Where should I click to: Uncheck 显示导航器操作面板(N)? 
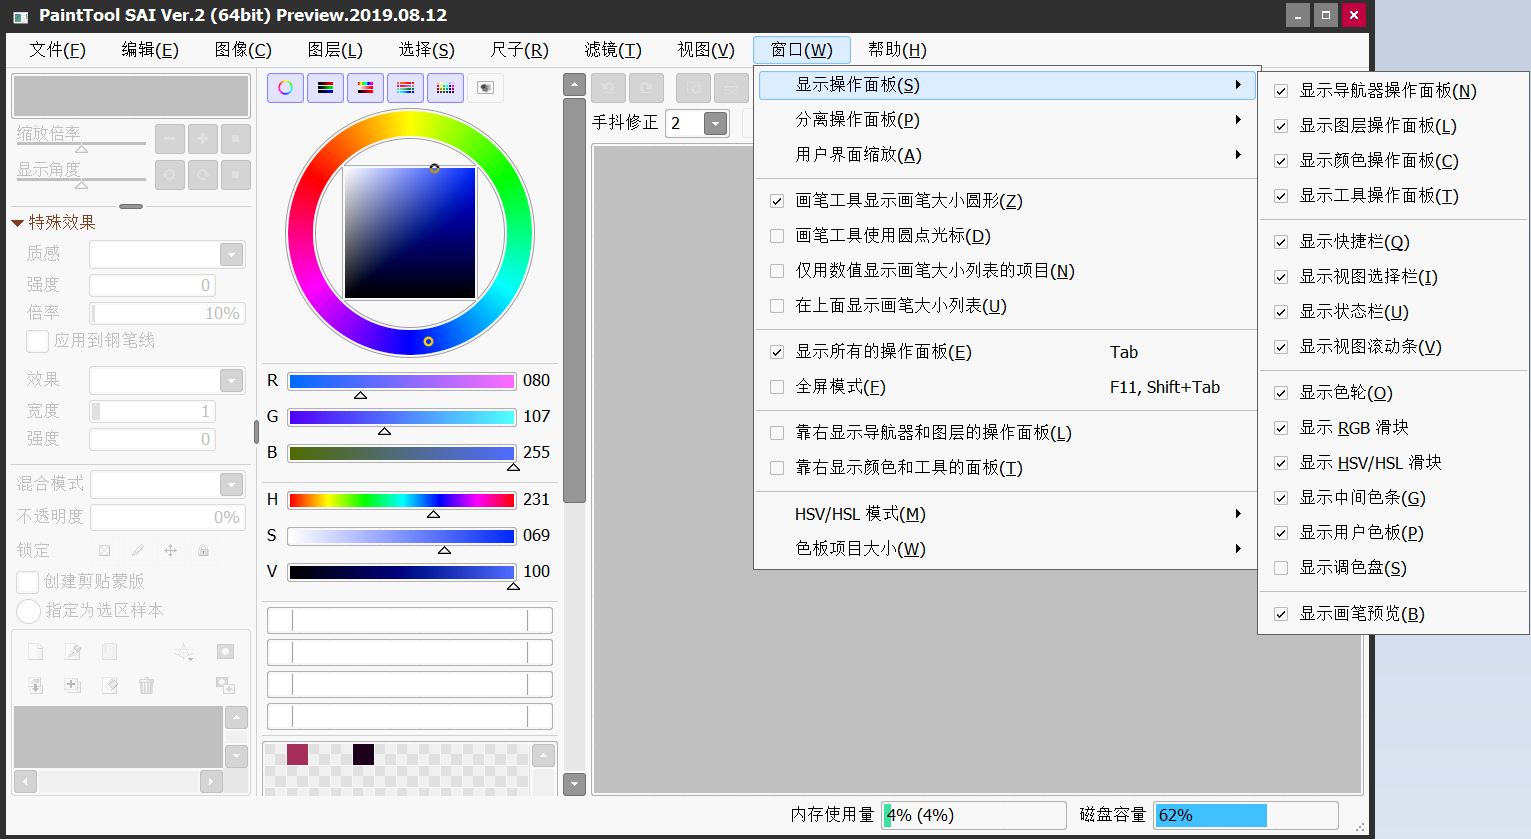[1281, 91]
